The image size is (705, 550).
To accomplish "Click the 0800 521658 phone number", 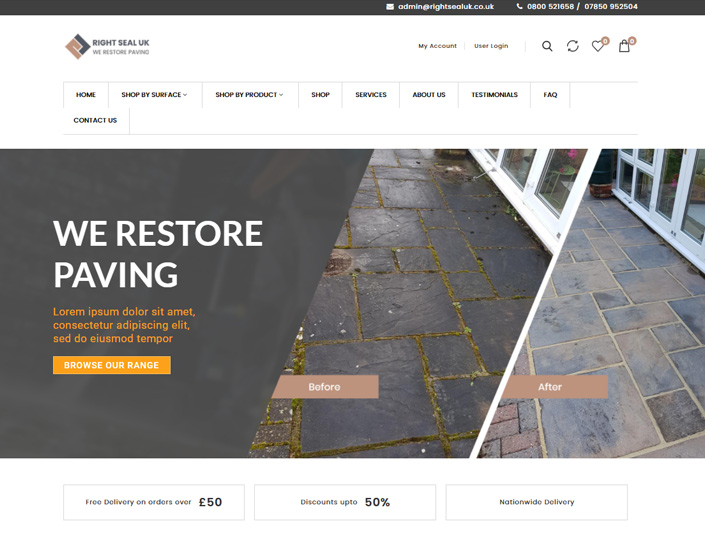I will [550, 7].
